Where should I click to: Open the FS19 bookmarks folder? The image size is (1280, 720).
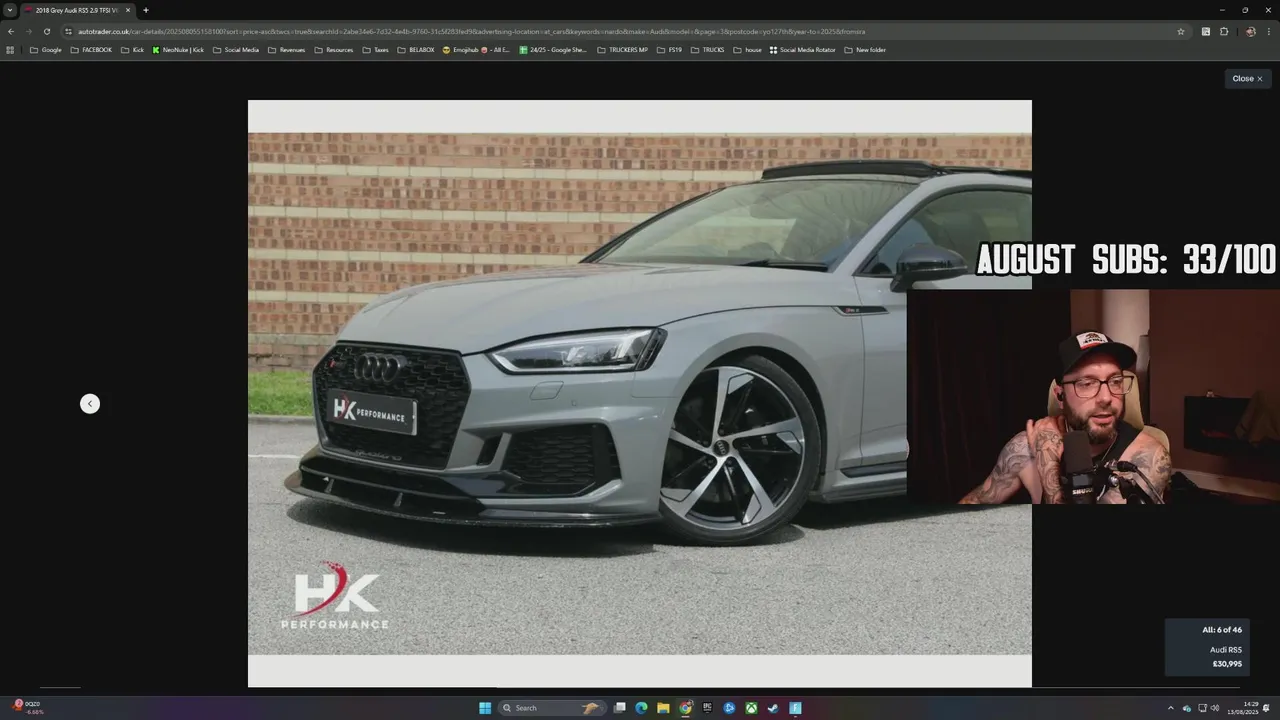[669, 50]
